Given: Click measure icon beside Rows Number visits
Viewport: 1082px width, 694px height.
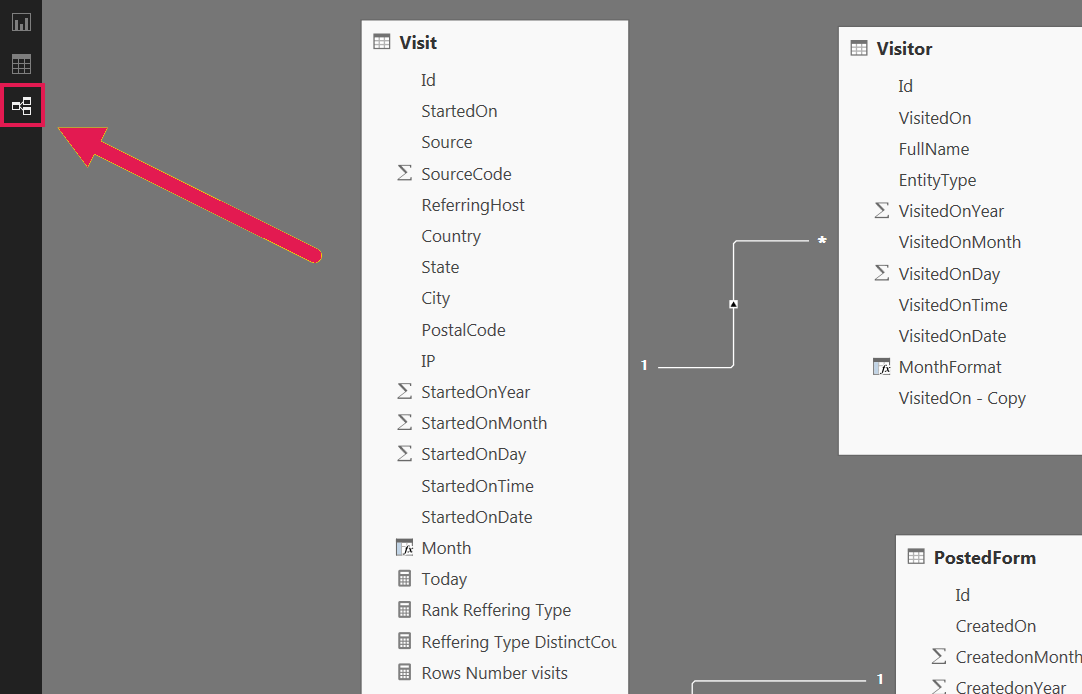Looking at the screenshot, I should 404,672.
